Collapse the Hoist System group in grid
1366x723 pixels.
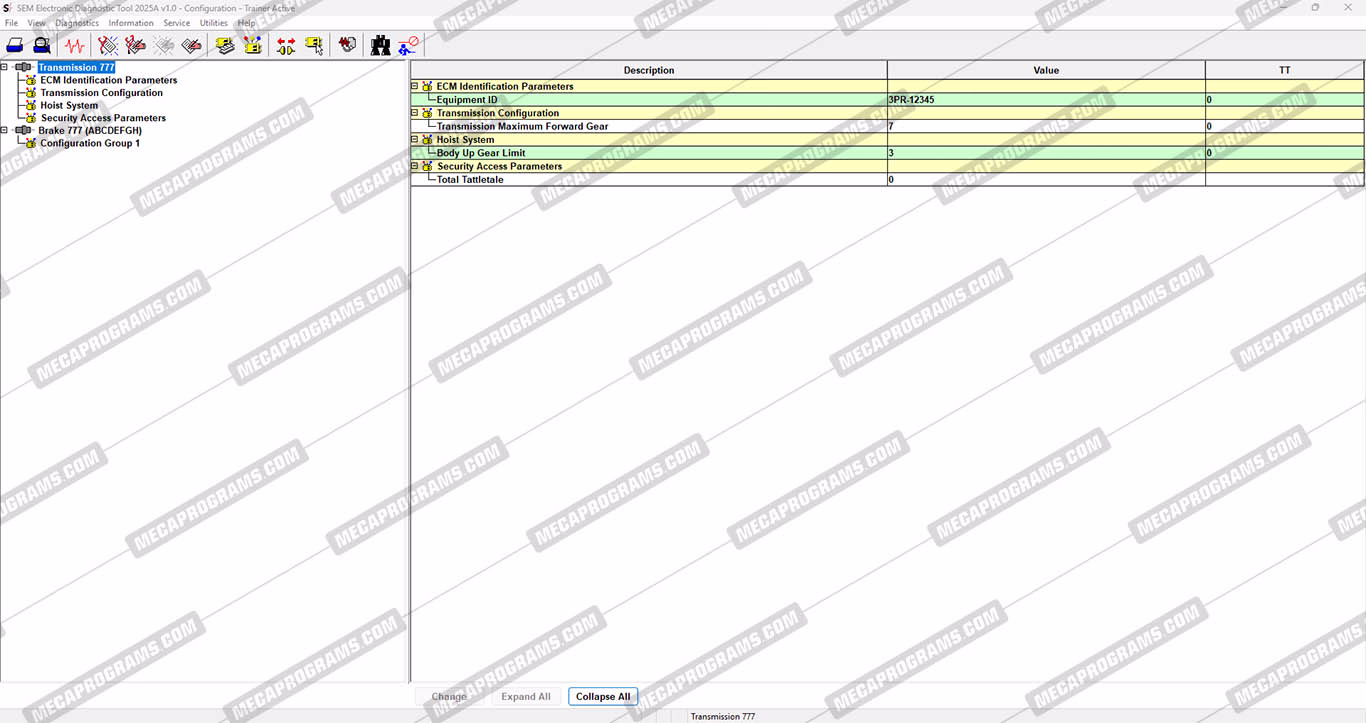(x=415, y=139)
